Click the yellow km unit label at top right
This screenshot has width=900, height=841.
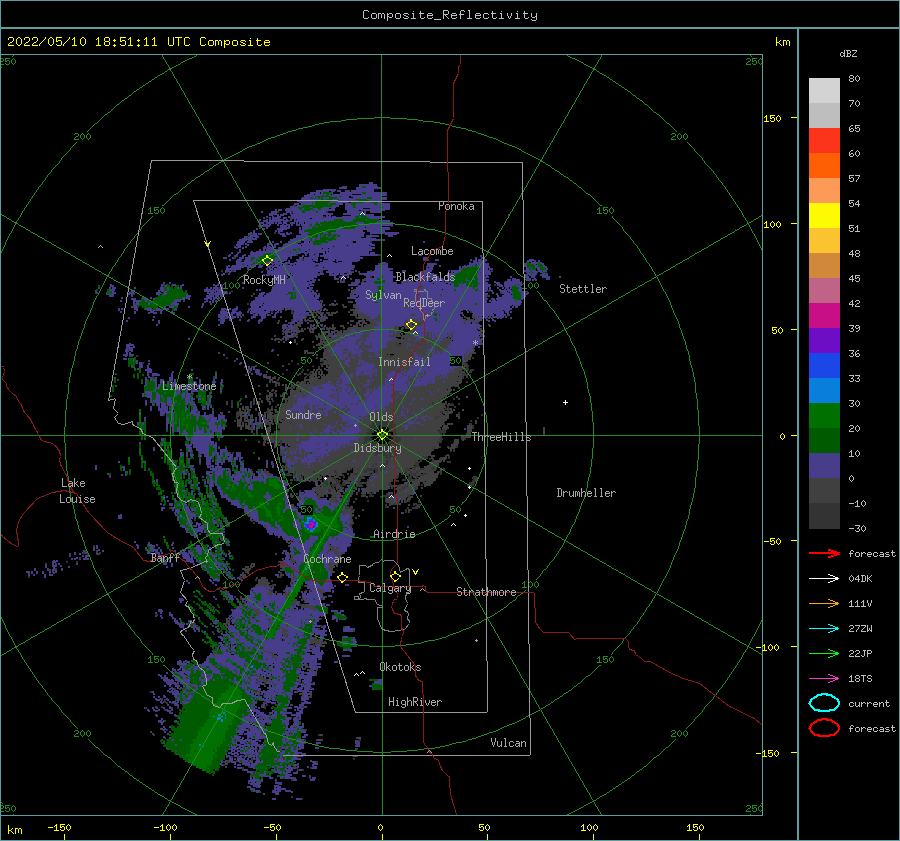[x=783, y=42]
